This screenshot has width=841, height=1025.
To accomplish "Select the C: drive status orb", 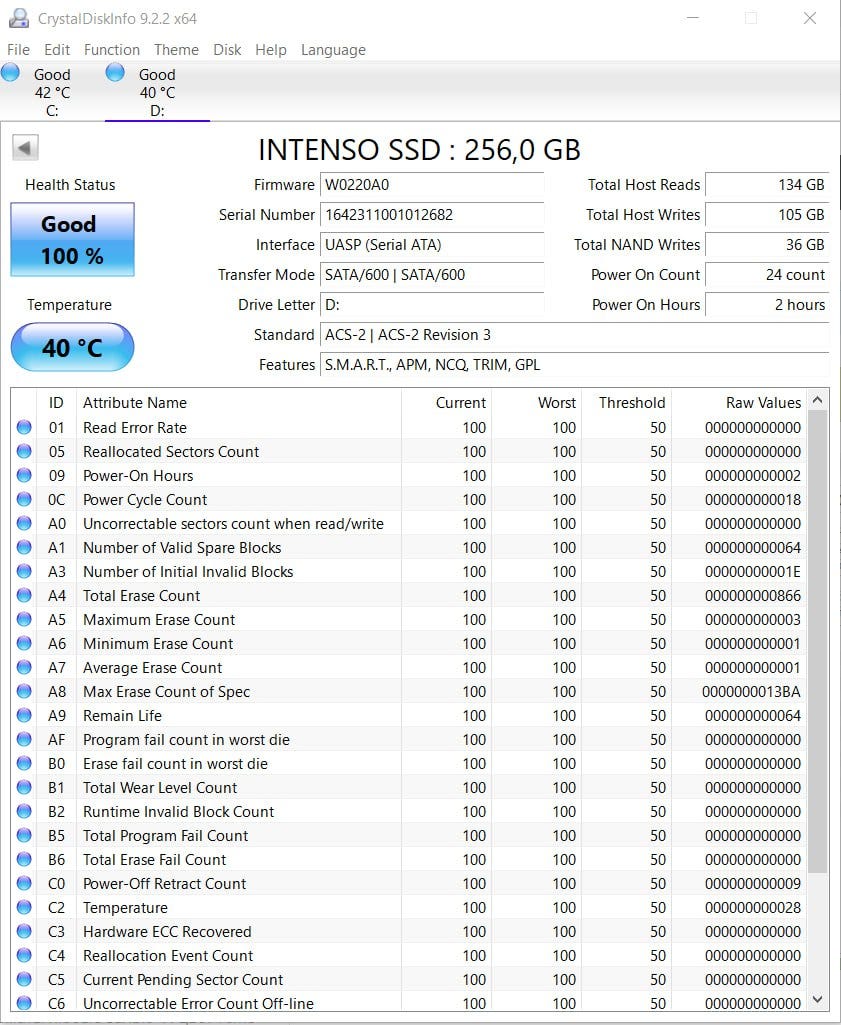I will tap(11, 72).
